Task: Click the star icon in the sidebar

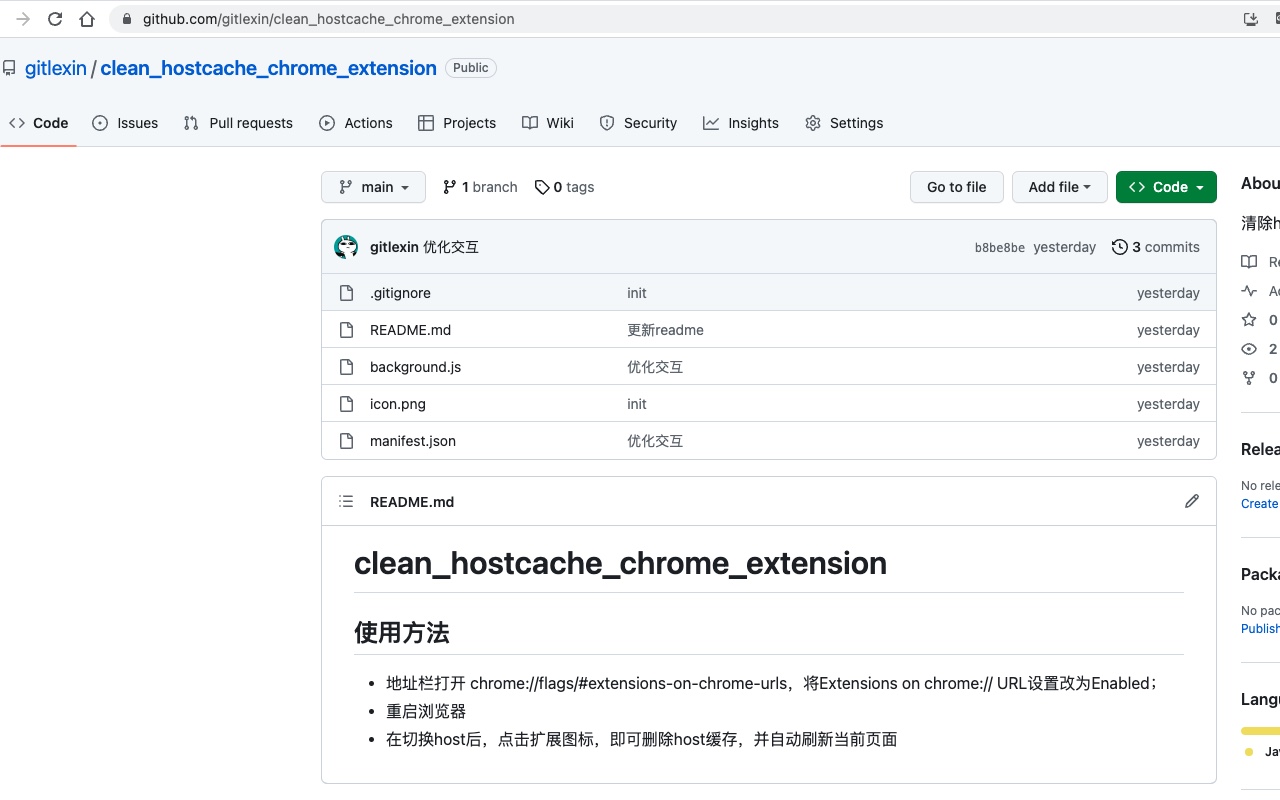Action: [x=1248, y=320]
